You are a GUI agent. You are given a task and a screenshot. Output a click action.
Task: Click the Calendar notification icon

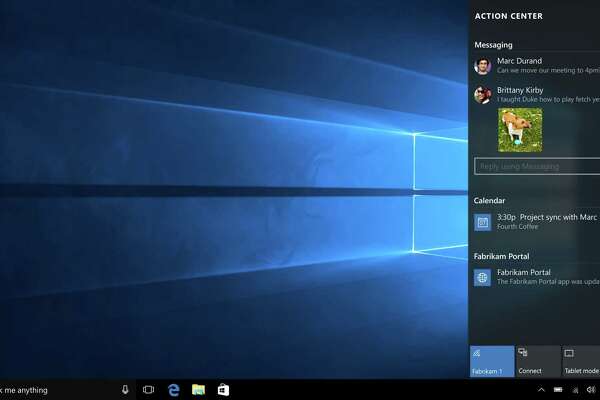[483, 222]
